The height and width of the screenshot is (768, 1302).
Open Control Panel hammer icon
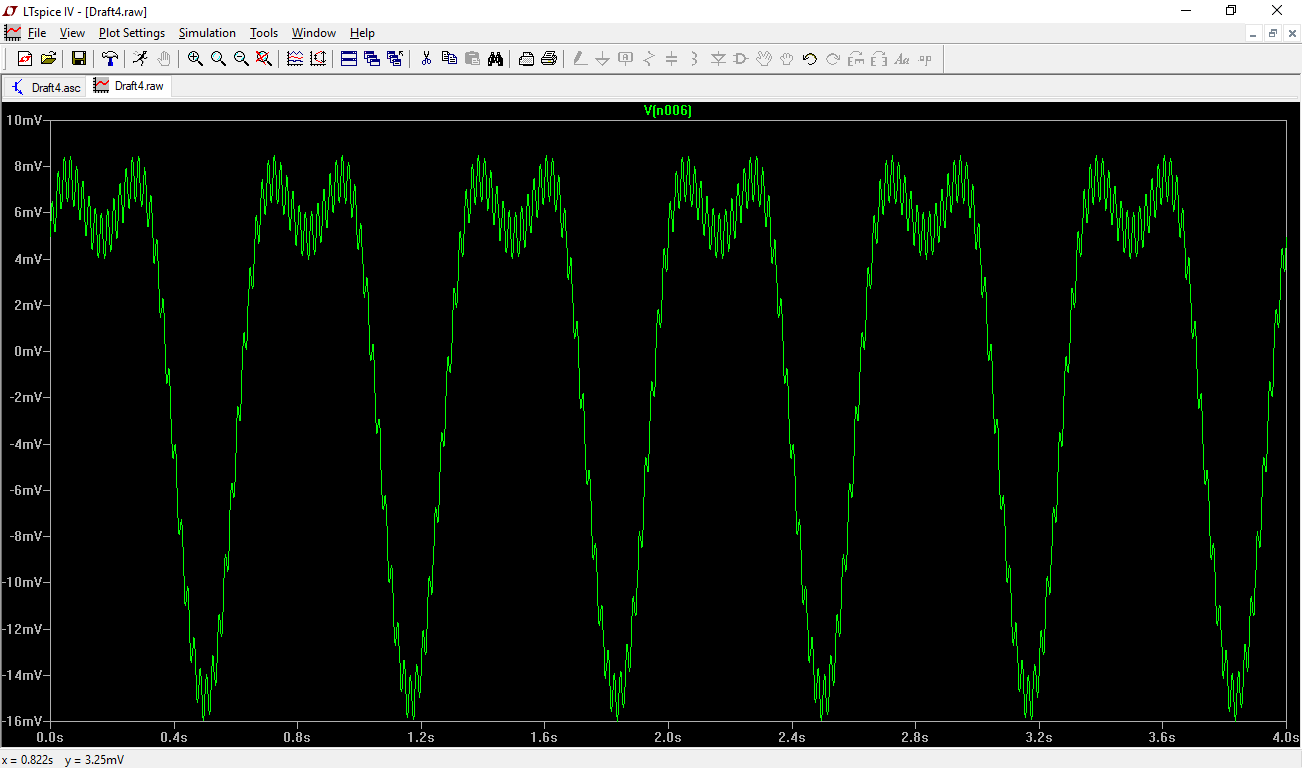coord(110,59)
